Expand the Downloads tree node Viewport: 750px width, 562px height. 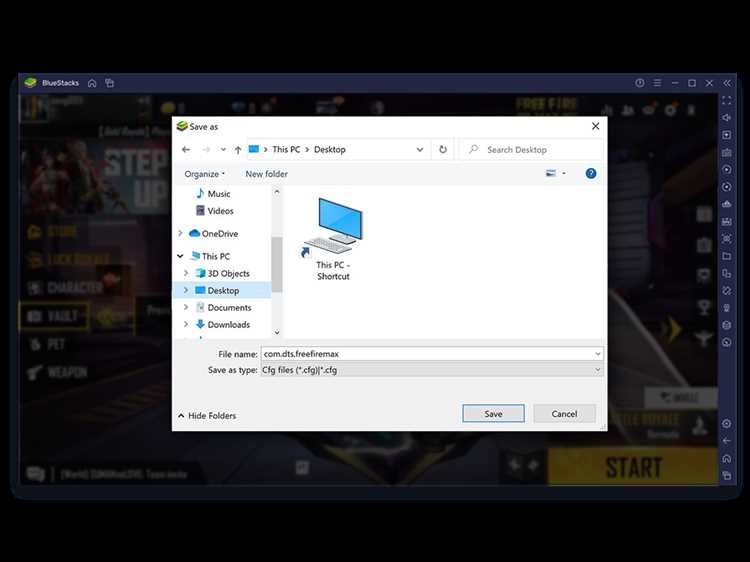pos(186,324)
